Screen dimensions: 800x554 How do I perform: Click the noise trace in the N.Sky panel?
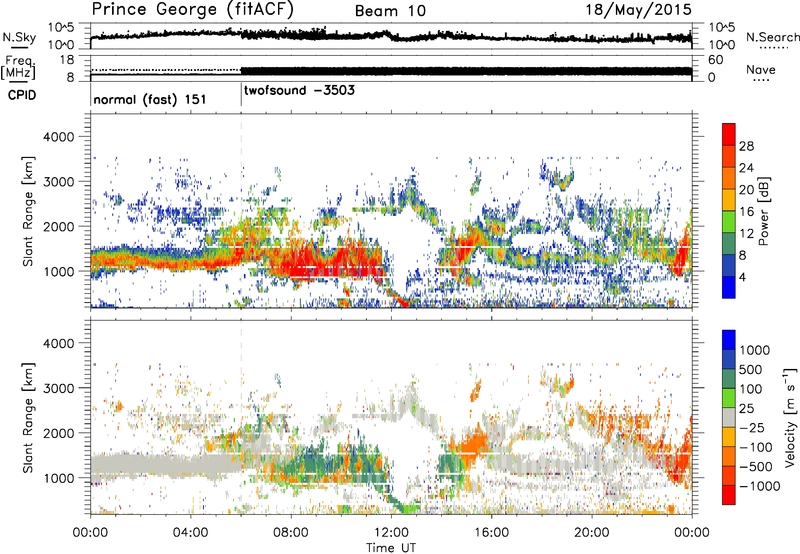pos(391,36)
